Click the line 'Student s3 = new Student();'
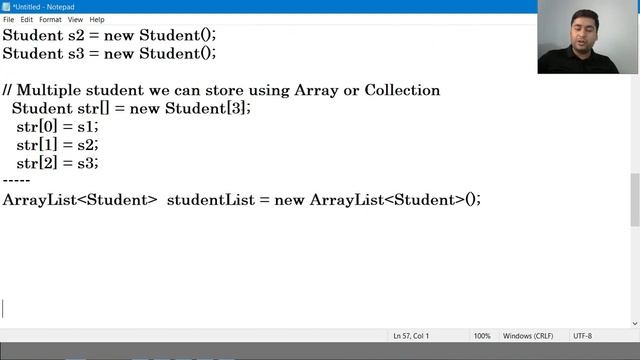640x360 pixels. [109, 53]
